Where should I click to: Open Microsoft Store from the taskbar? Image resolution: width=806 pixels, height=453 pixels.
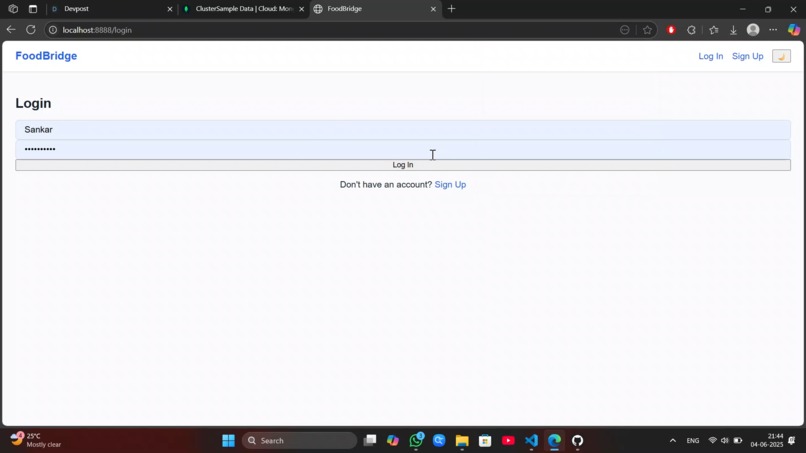(x=485, y=441)
